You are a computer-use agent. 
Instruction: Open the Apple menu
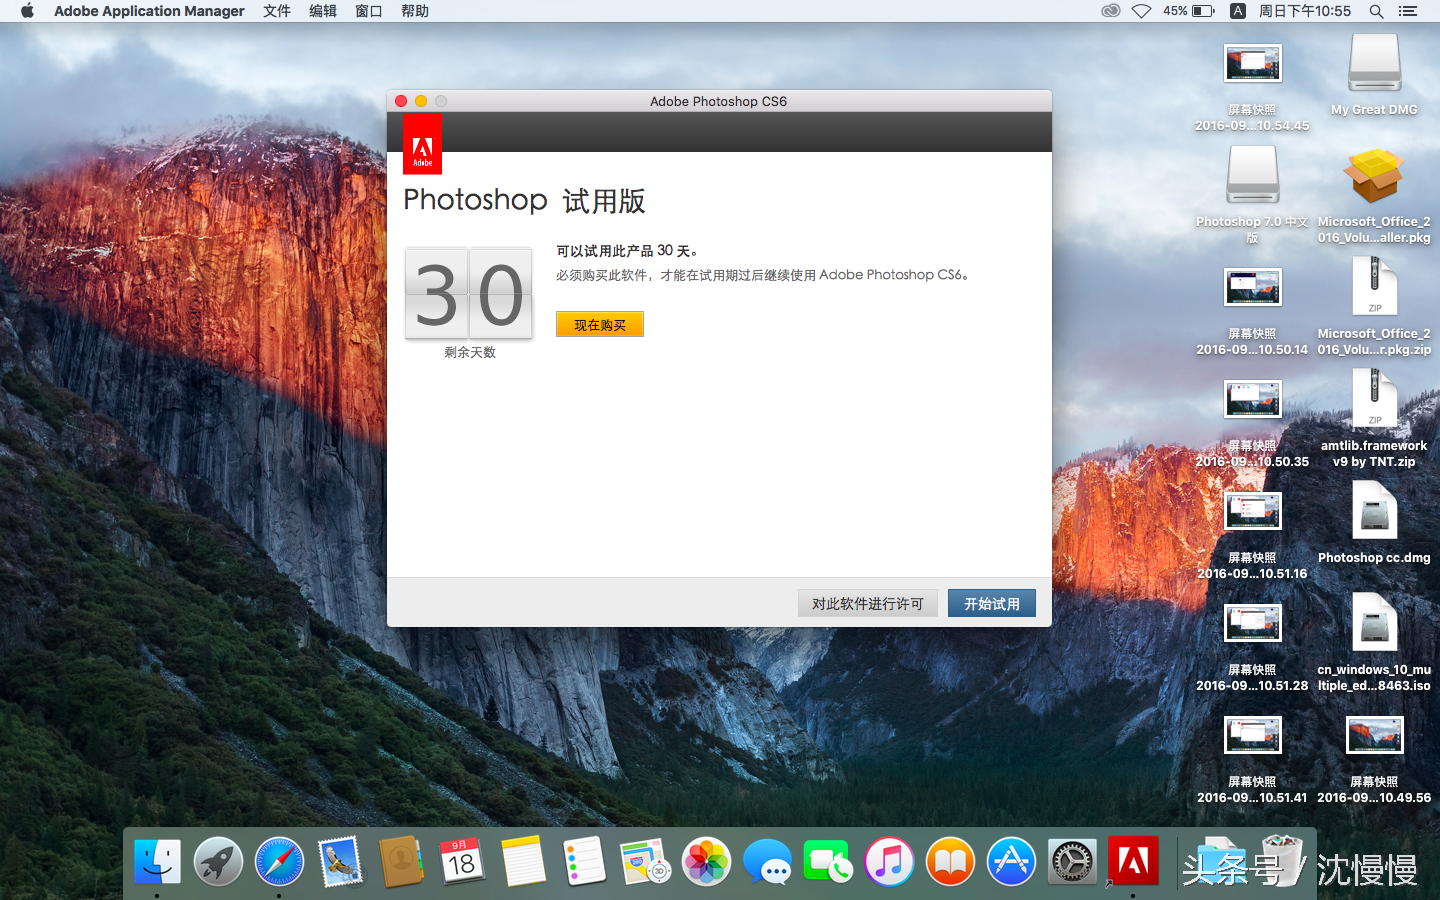(x=27, y=11)
